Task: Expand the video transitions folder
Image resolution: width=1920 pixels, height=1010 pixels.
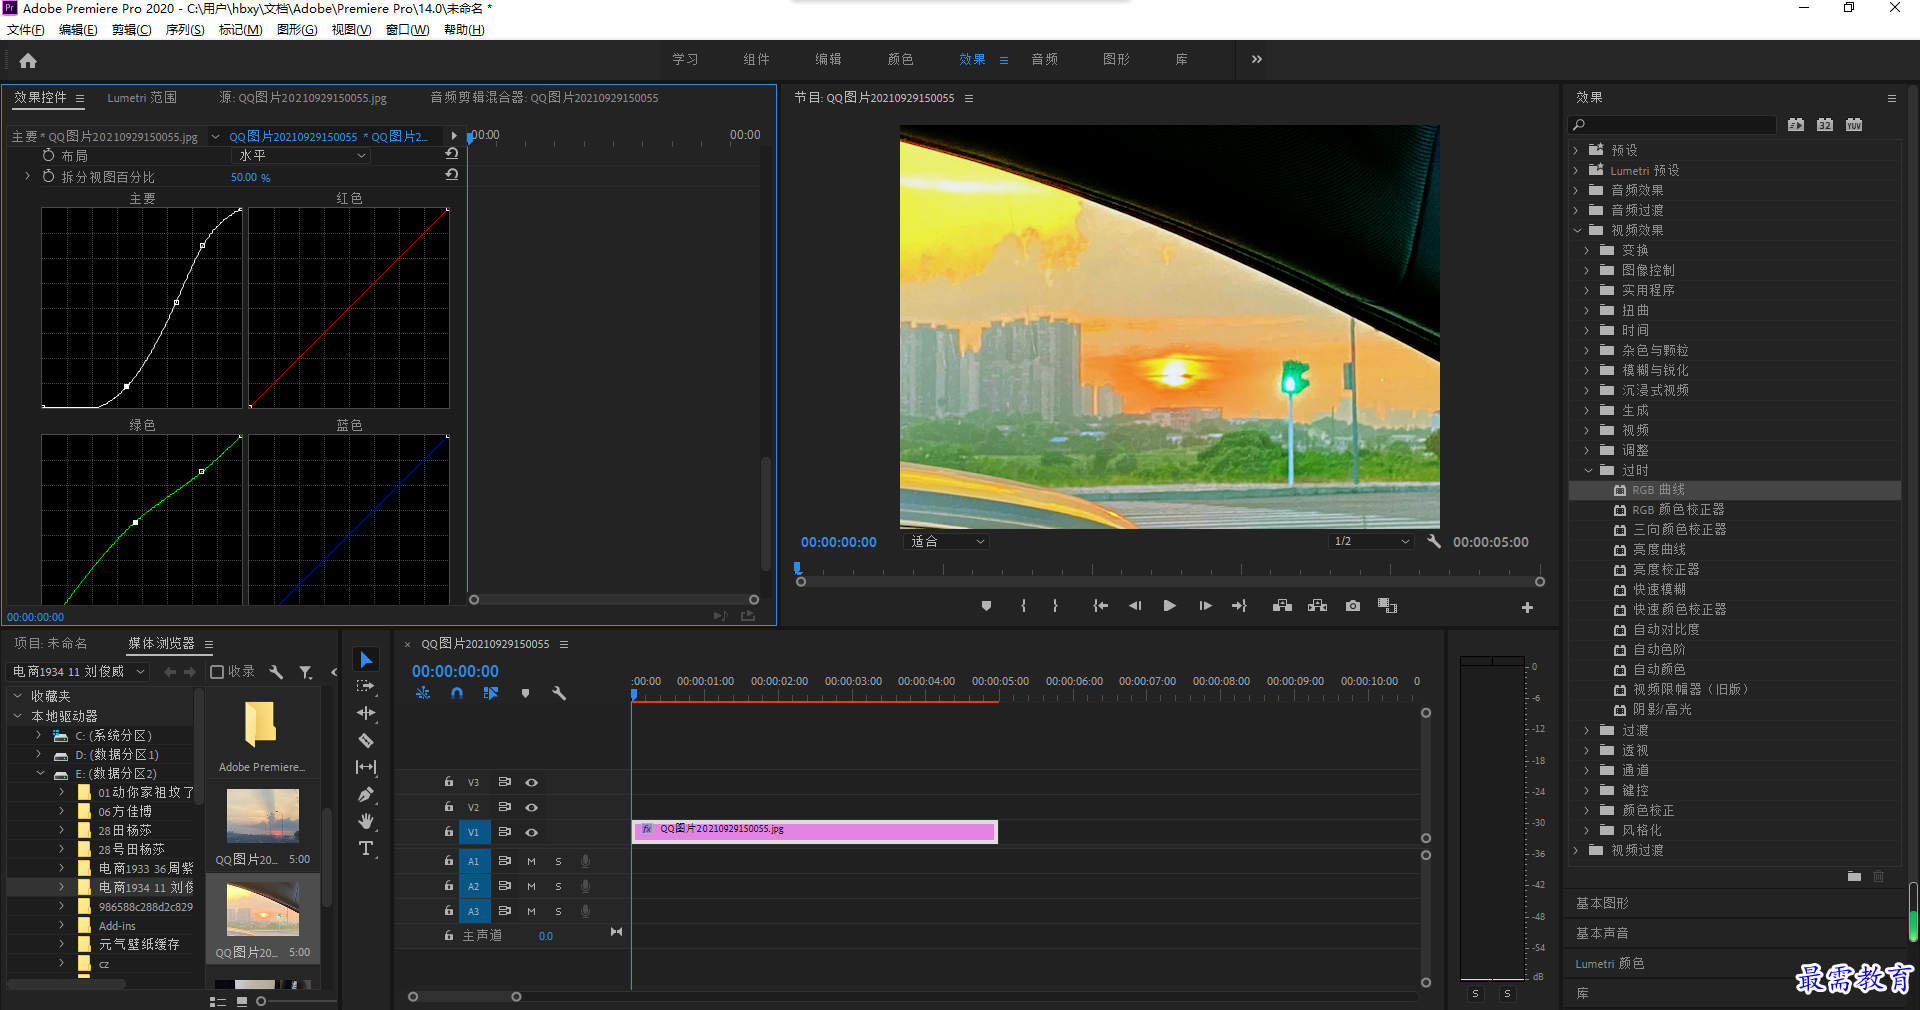Action: click(1577, 850)
